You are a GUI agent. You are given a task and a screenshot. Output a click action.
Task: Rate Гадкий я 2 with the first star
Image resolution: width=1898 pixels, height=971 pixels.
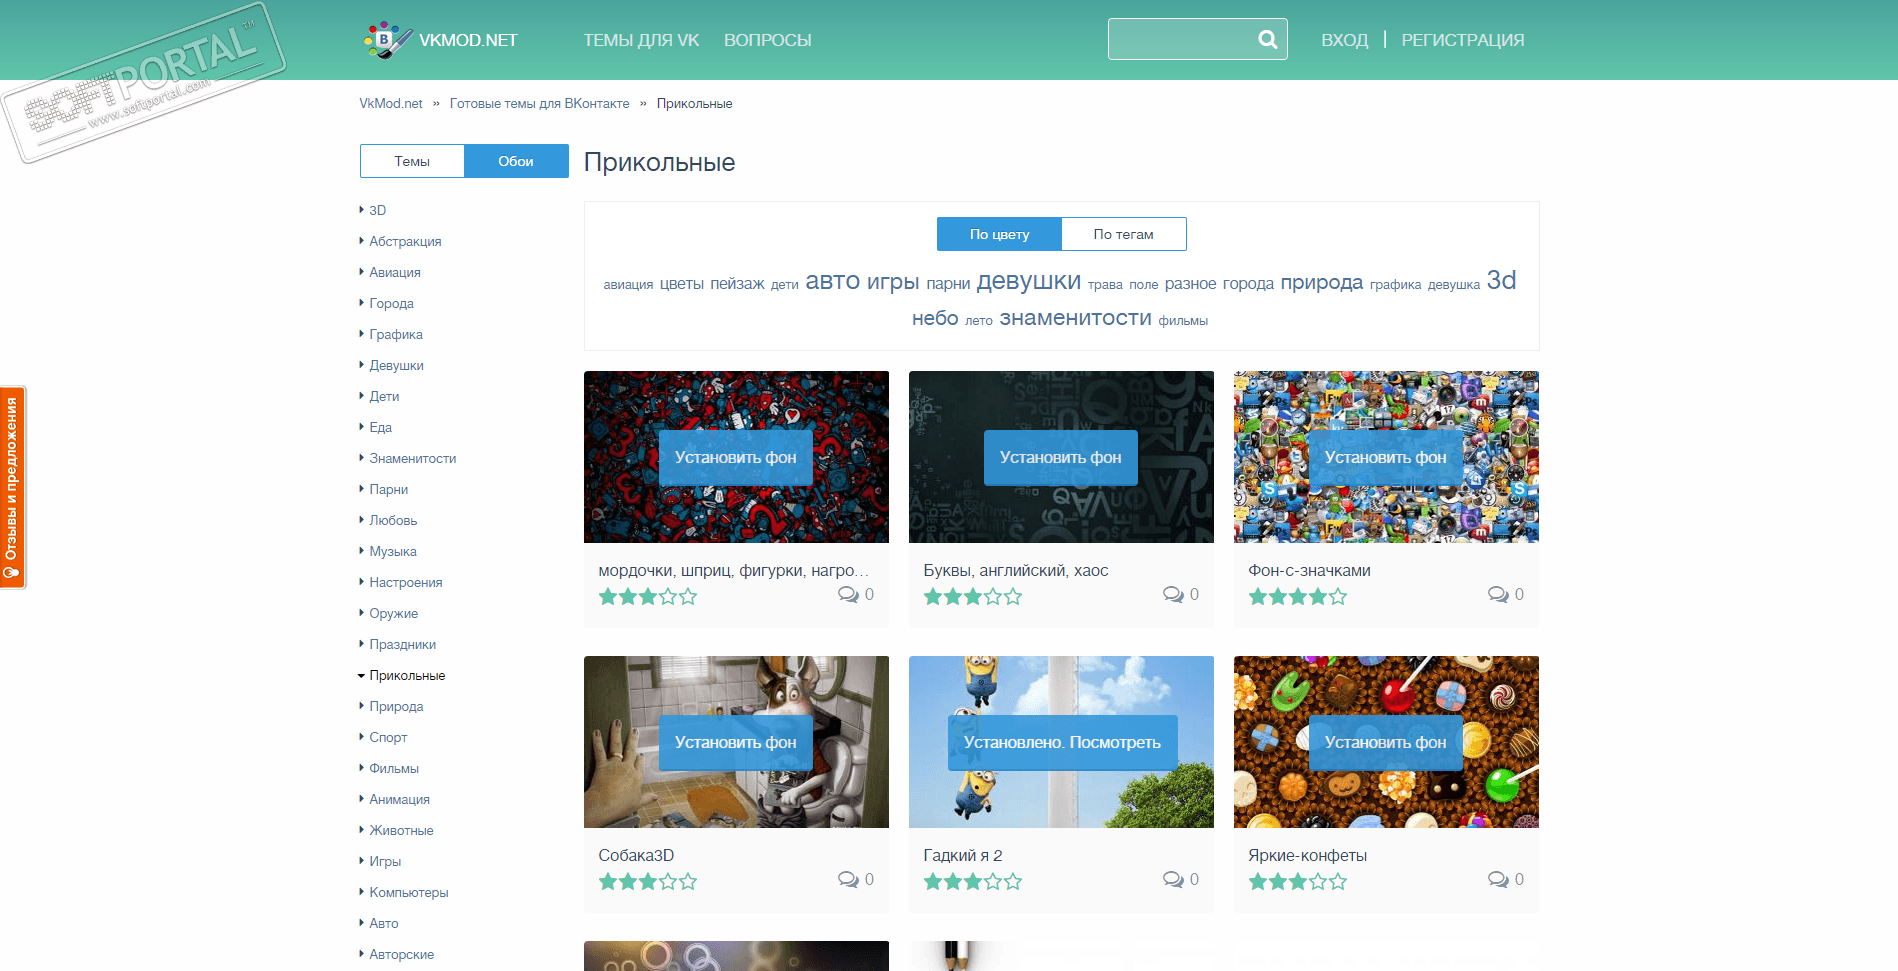[933, 882]
